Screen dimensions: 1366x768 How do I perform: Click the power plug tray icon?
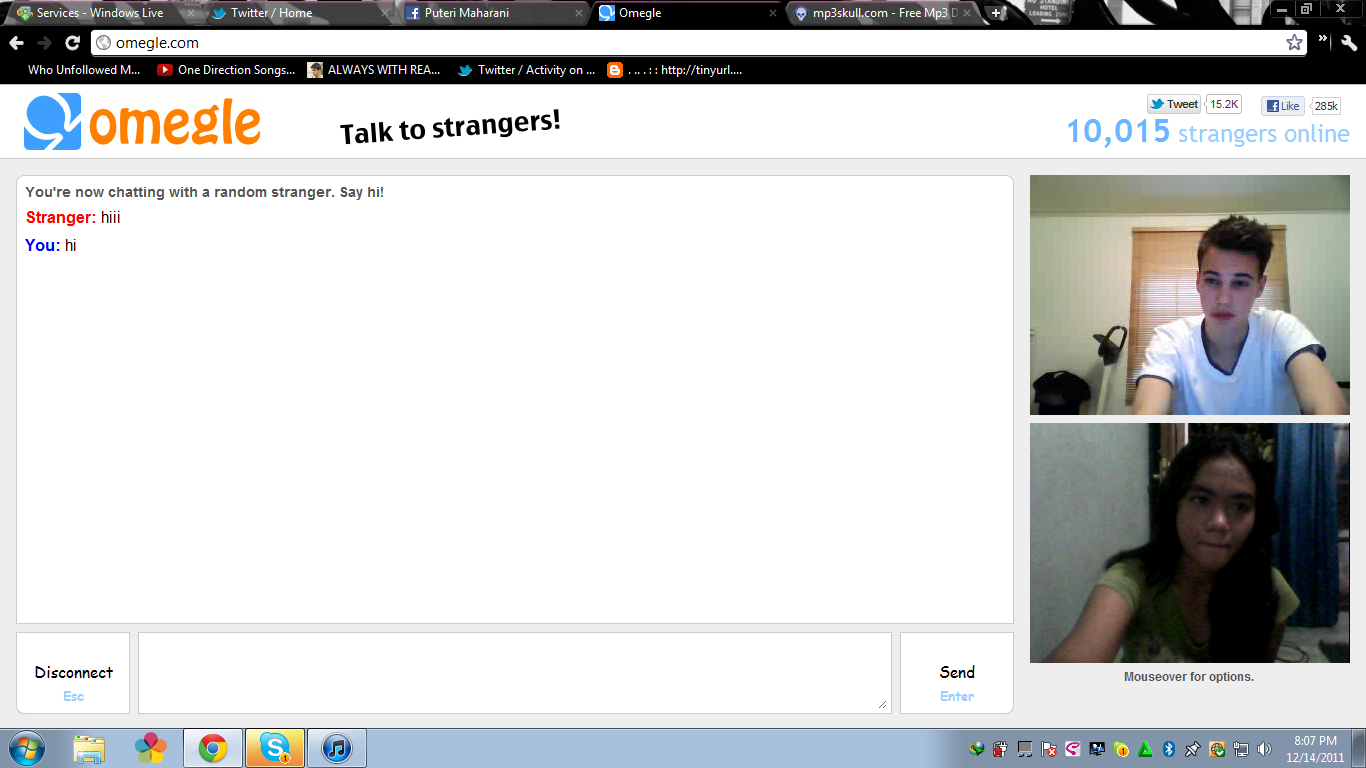1001,749
